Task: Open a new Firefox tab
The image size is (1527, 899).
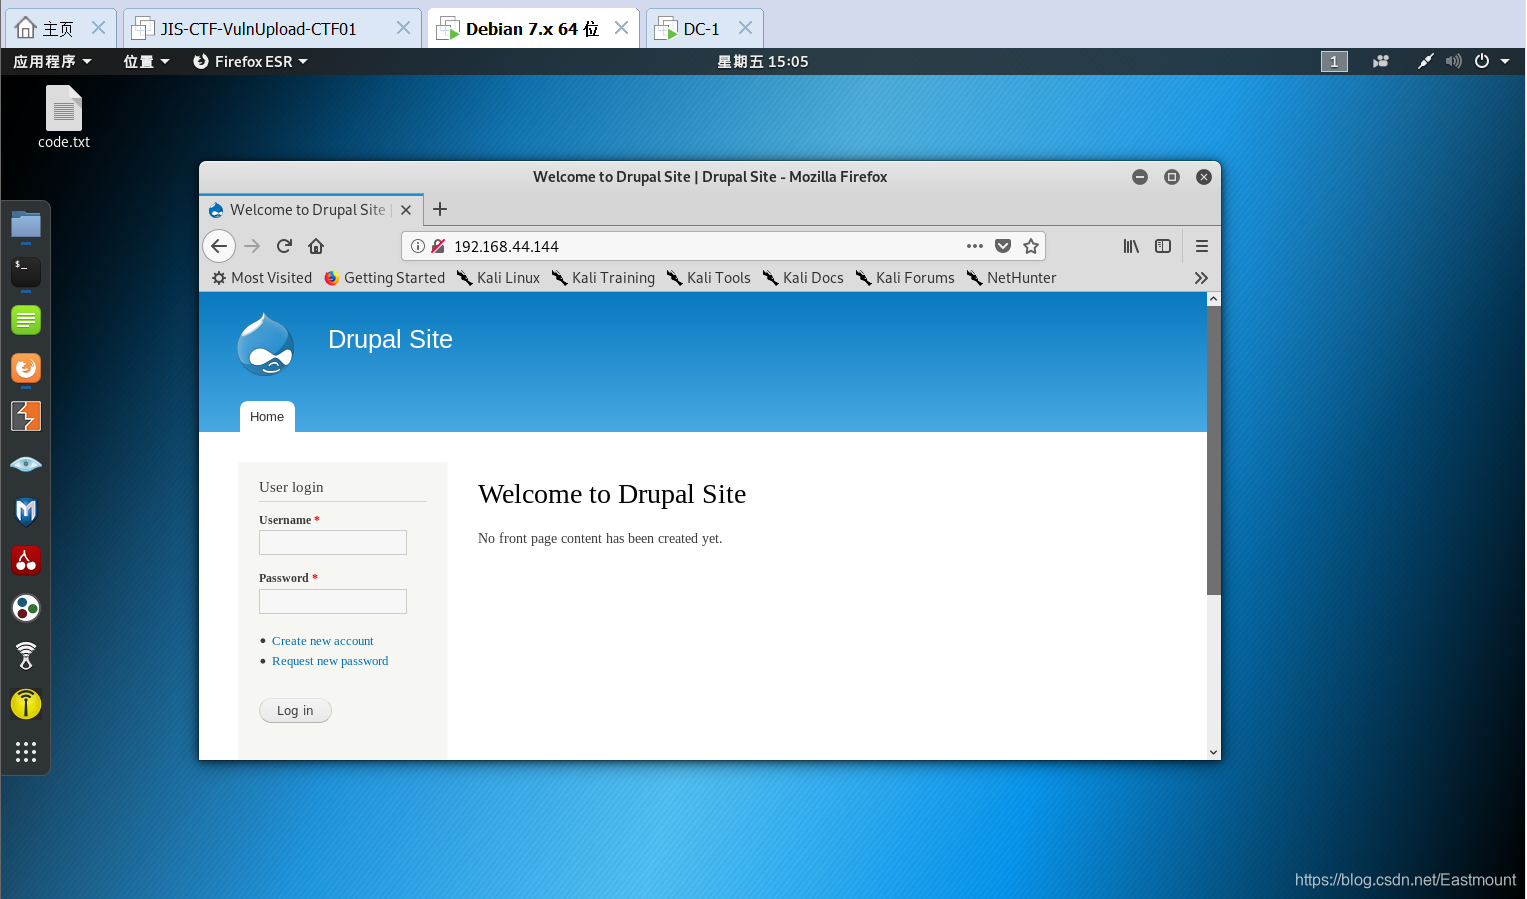Action: pos(440,209)
